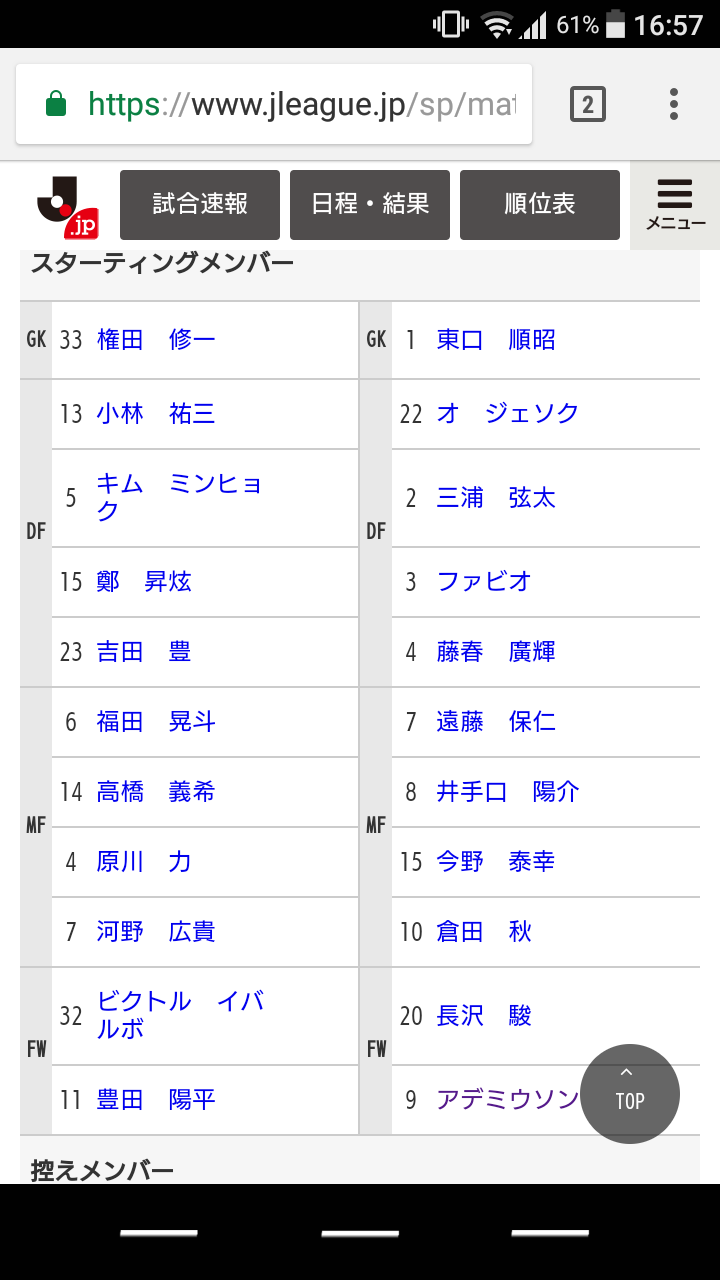This screenshot has height=1280, width=720.
Task: Tap the green padlock security icon
Action: pyautogui.click(x=57, y=104)
